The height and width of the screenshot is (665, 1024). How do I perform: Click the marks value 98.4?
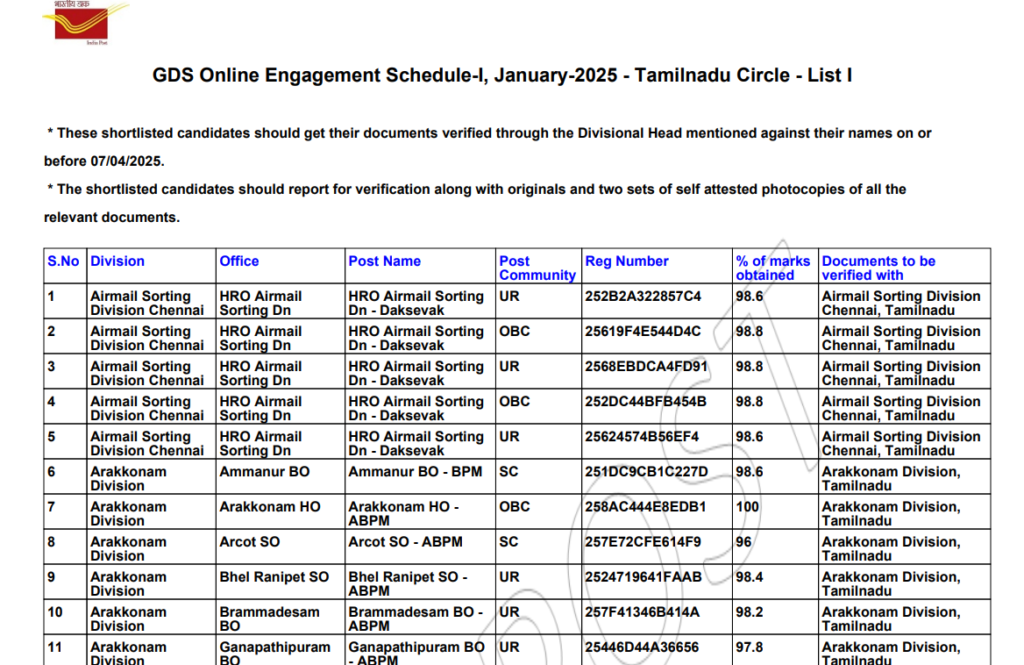[750, 577]
